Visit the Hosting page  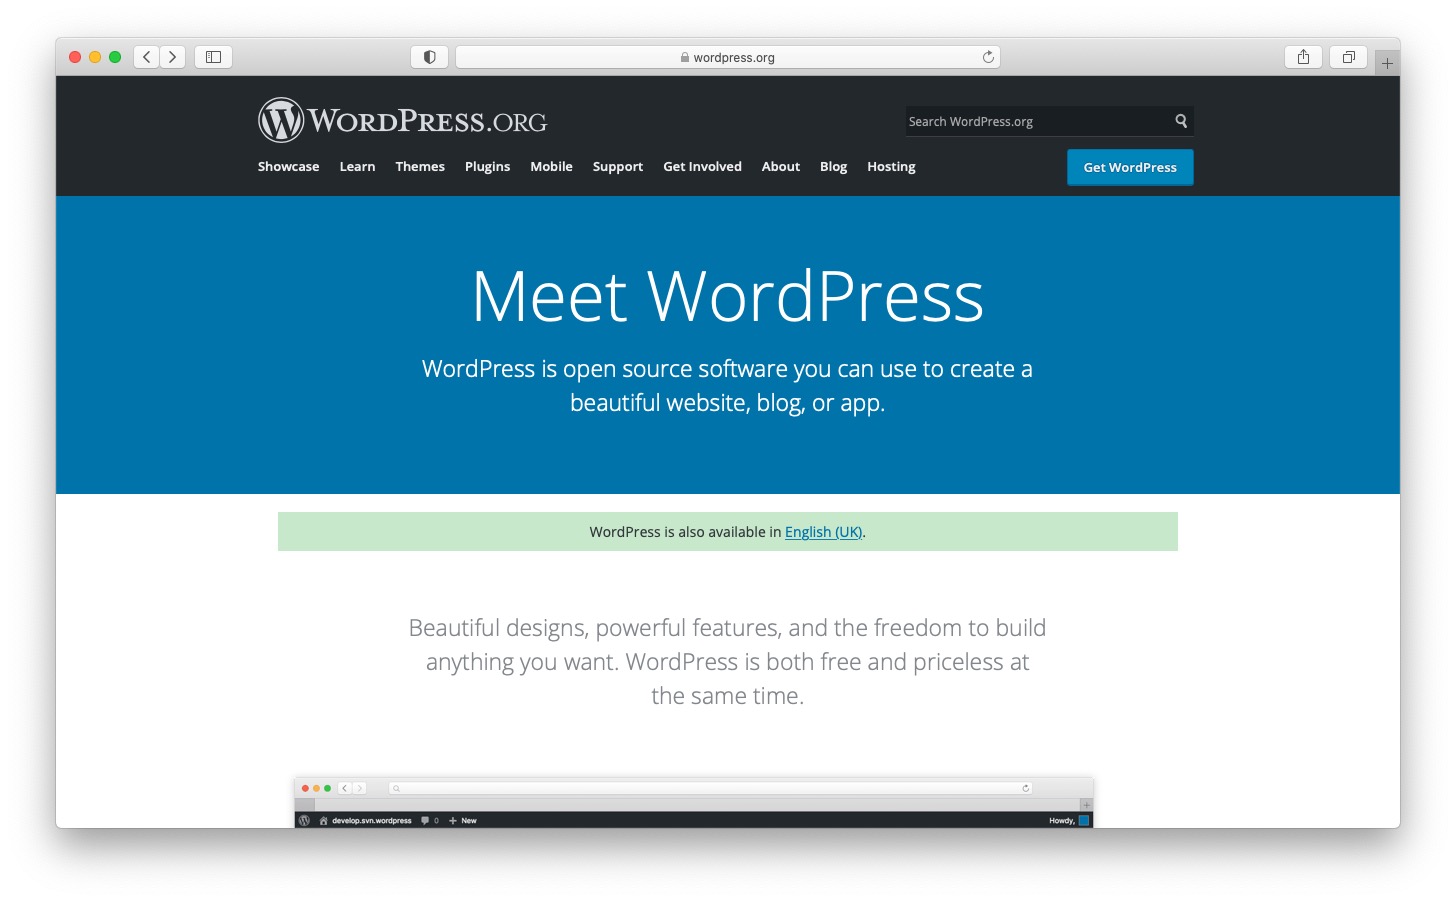pyautogui.click(x=891, y=167)
